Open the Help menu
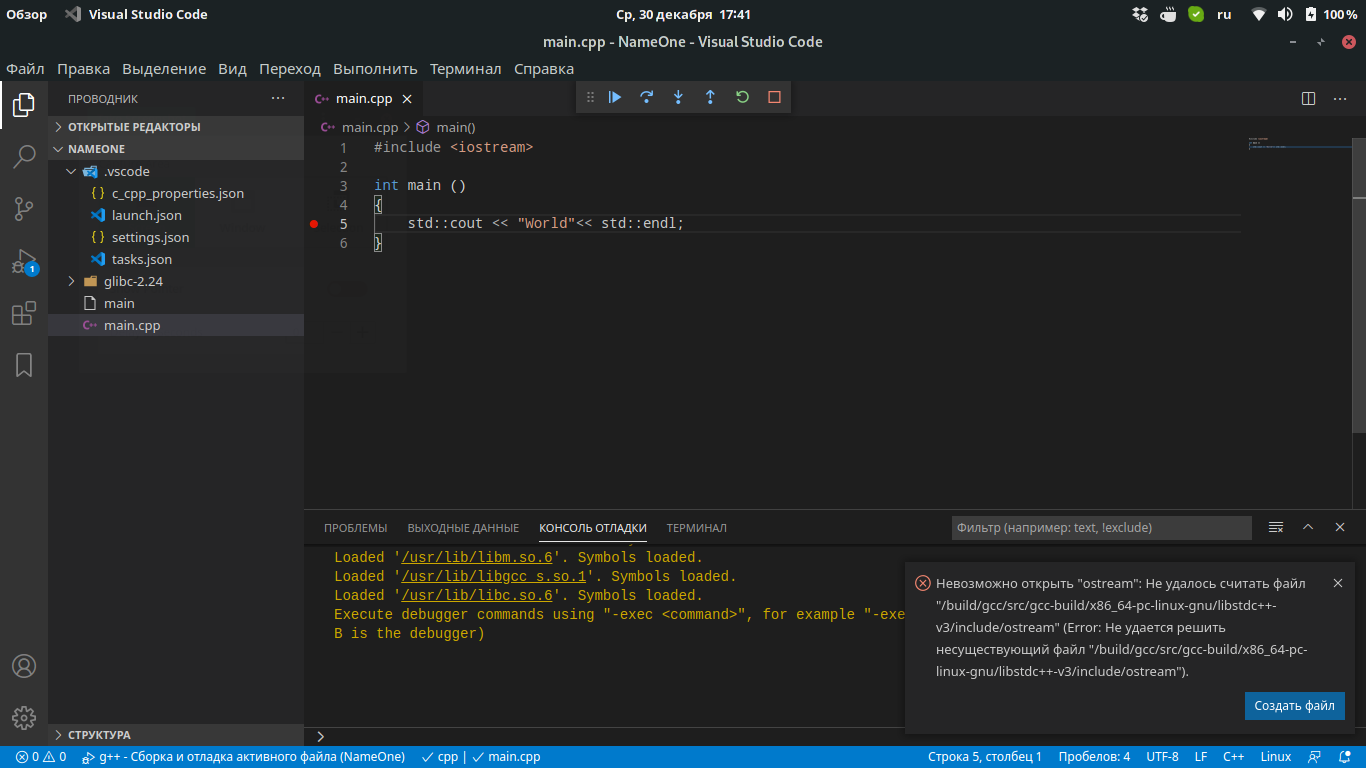Viewport: 1366px width, 768px height. 544,69
